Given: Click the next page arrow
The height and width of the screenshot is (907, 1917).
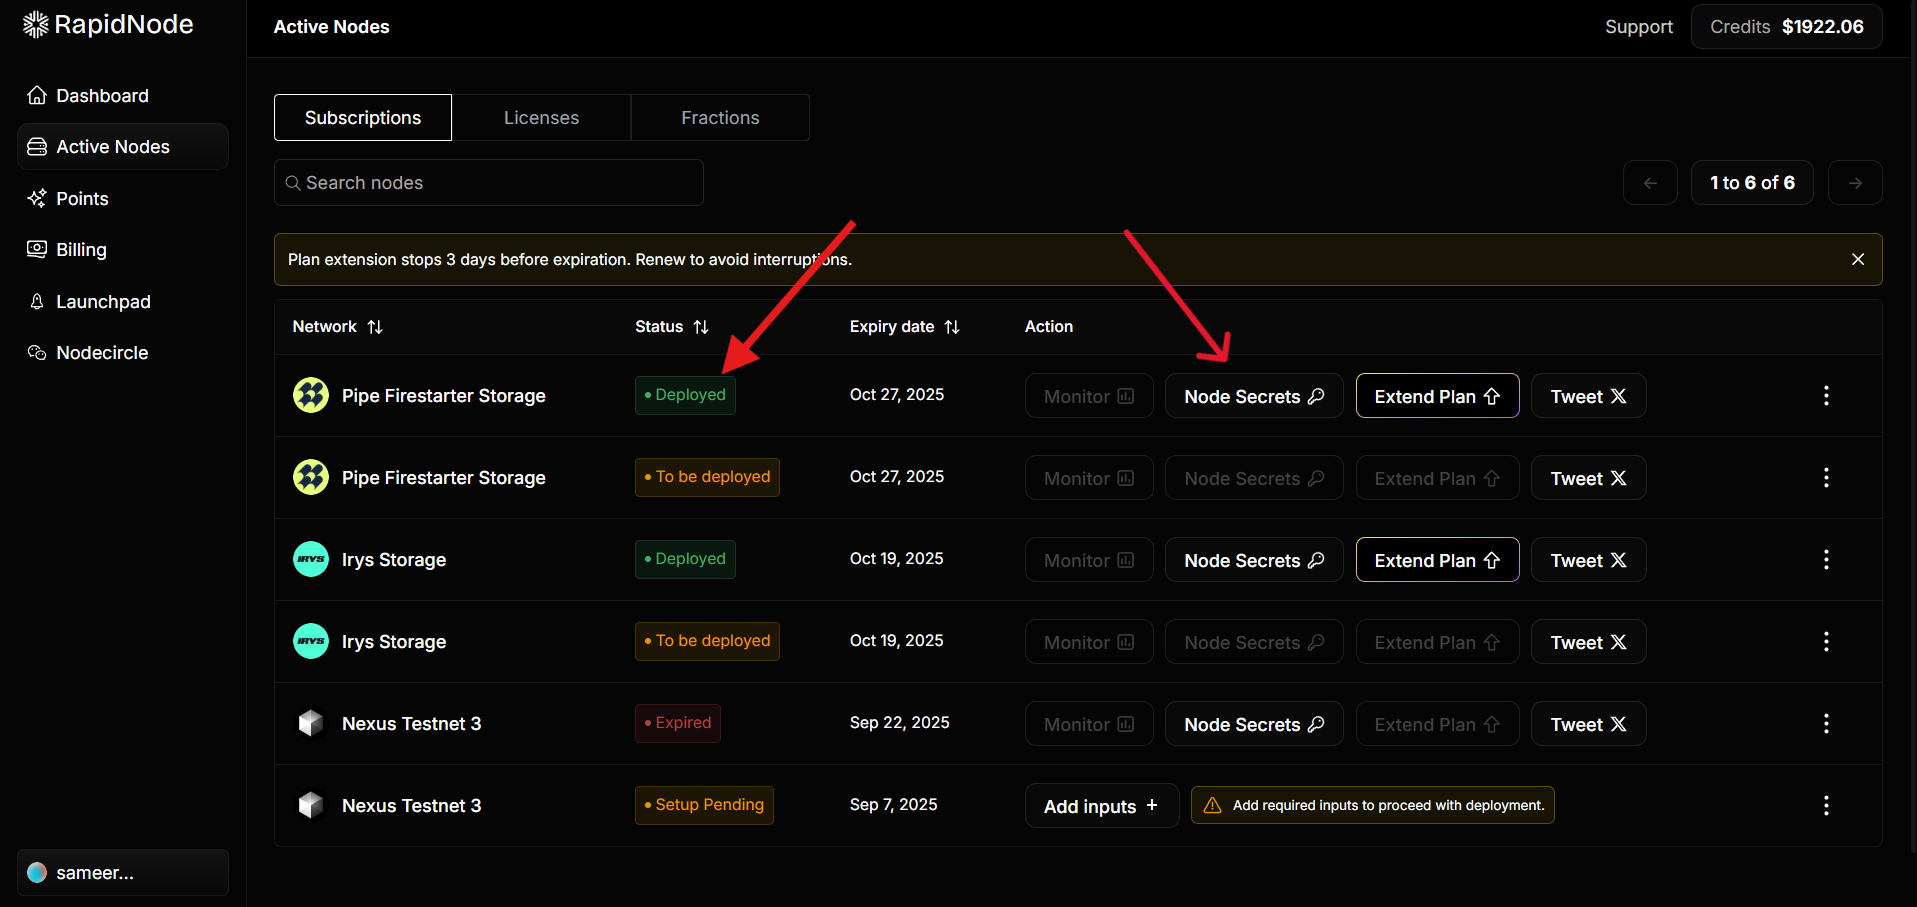Looking at the screenshot, I should (1854, 183).
